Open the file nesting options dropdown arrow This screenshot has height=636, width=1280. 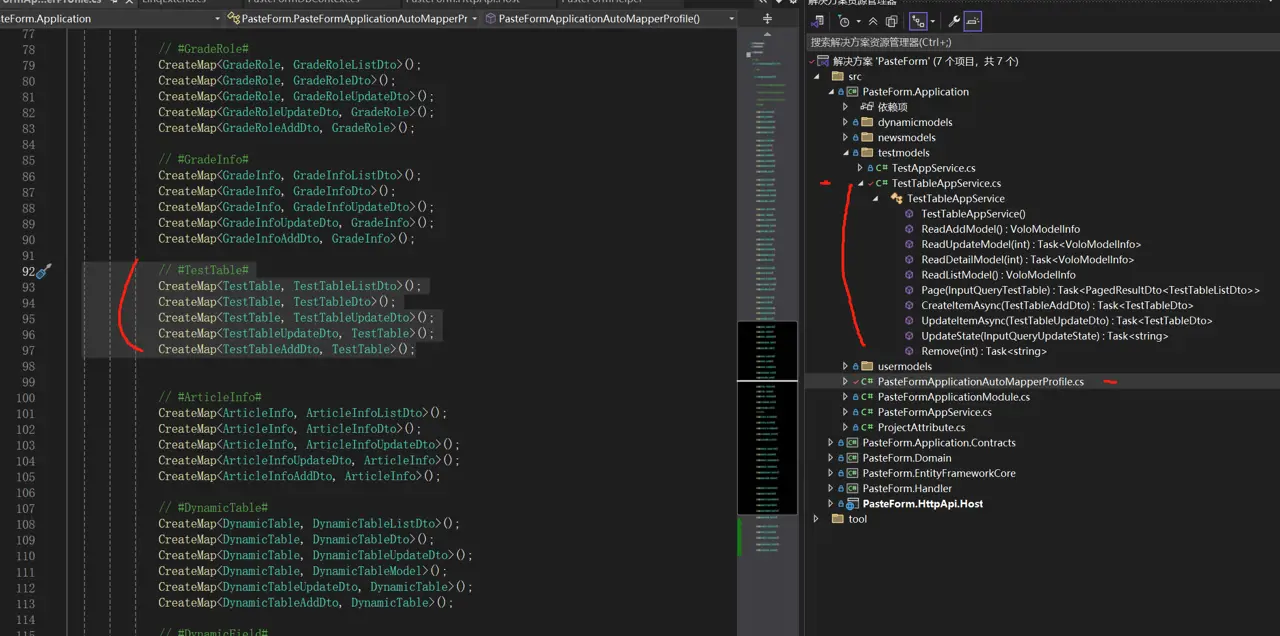point(932,21)
